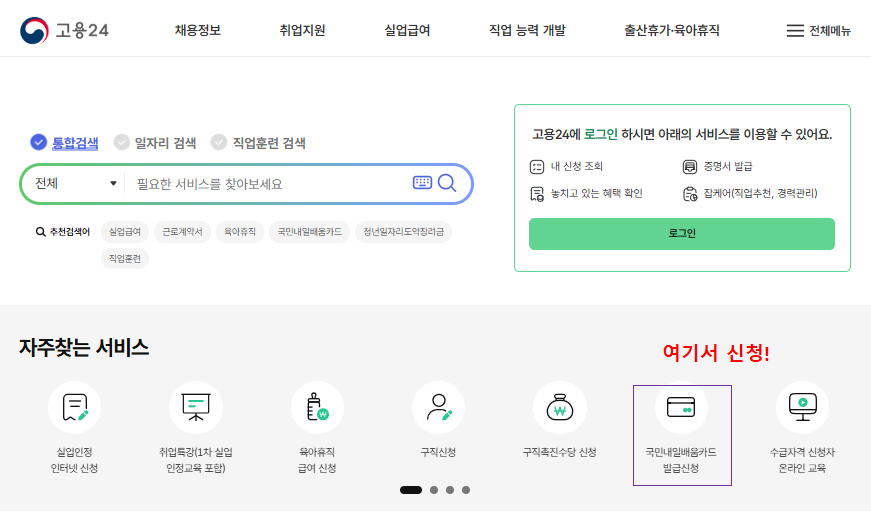Click the green 로그인 button
871x527 pixels.
(682, 234)
